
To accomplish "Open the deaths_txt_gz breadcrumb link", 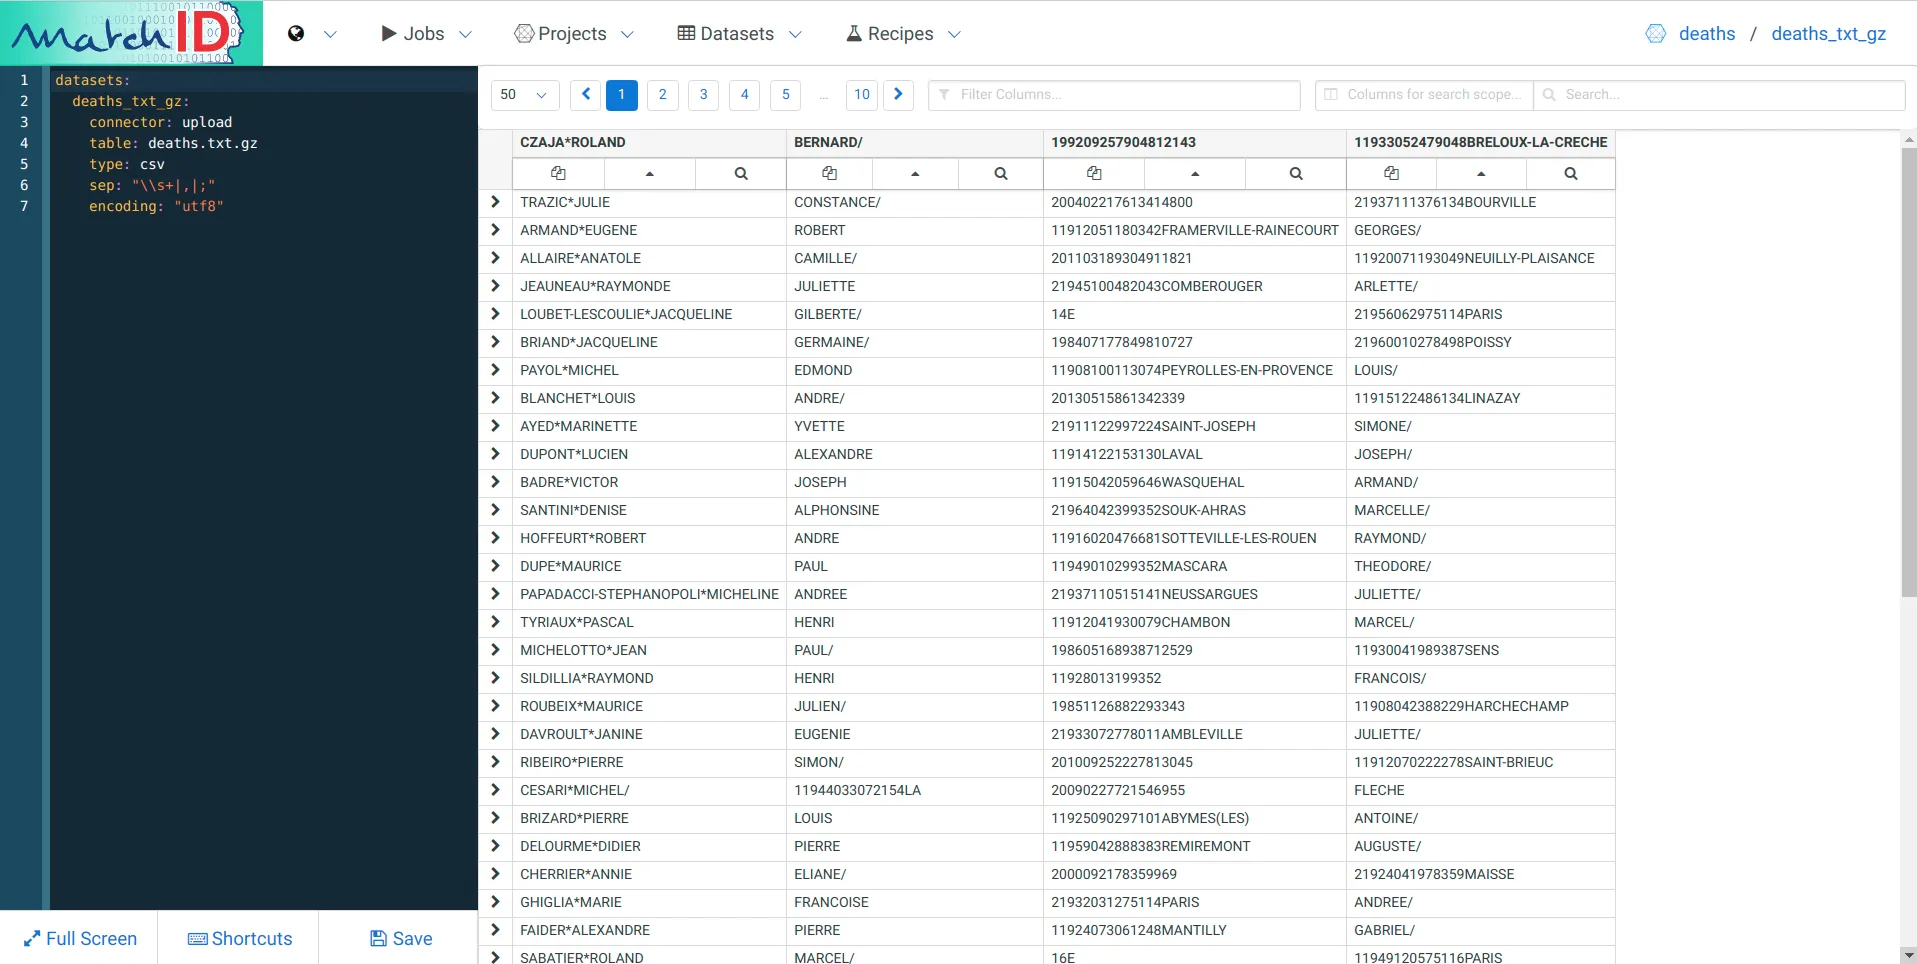I will [x=1828, y=33].
